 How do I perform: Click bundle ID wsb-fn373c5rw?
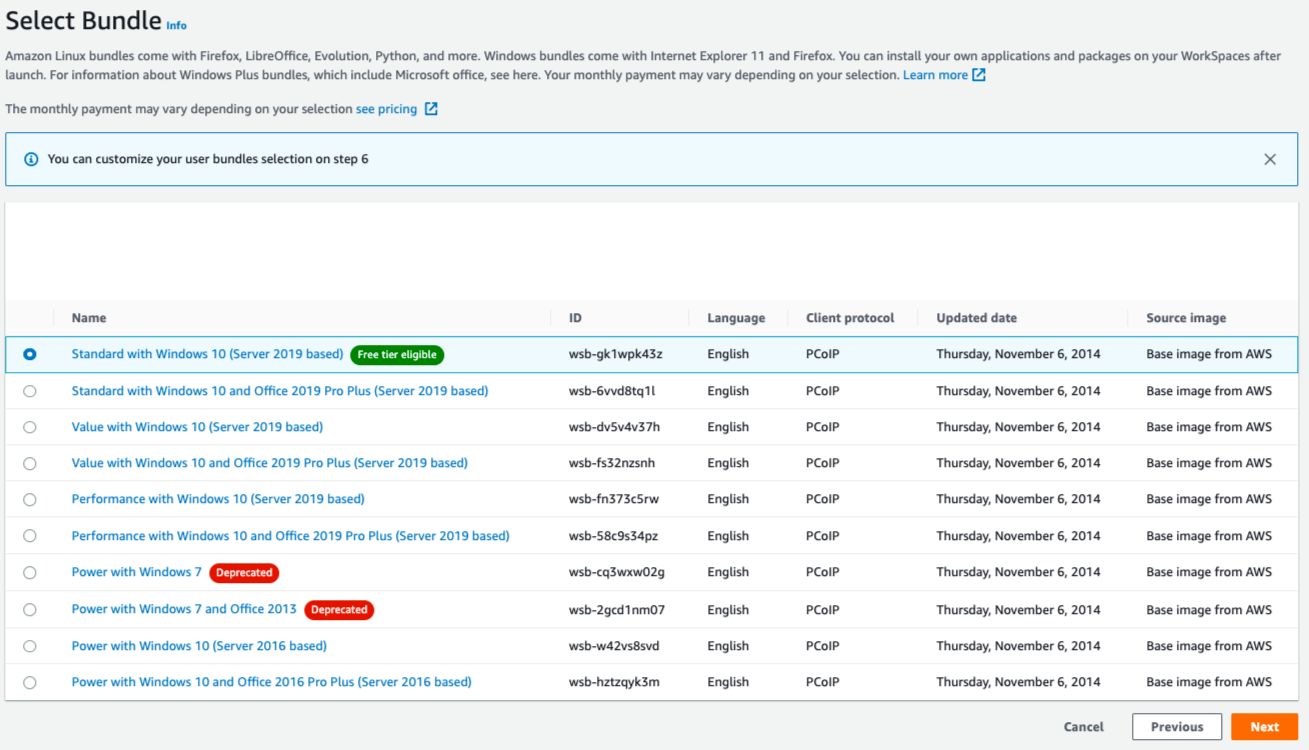click(614, 499)
